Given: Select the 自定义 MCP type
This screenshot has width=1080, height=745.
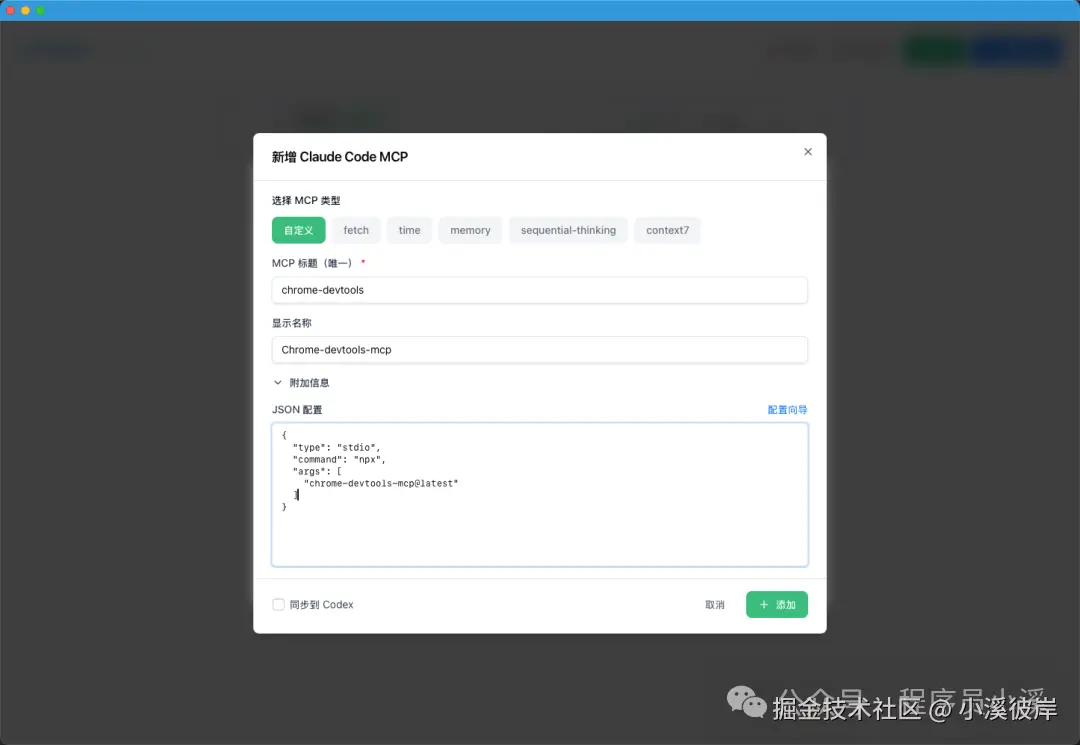Looking at the screenshot, I should [x=298, y=230].
